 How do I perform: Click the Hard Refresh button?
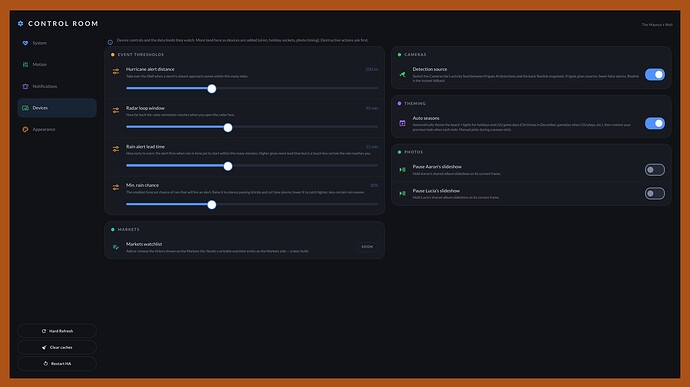point(57,331)
